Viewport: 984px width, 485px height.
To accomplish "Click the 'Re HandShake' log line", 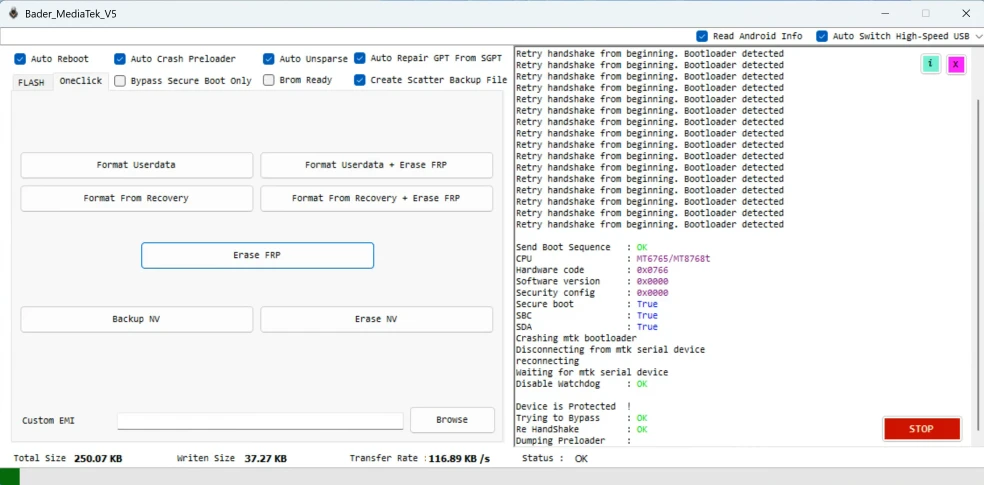I will pos(581,429).
